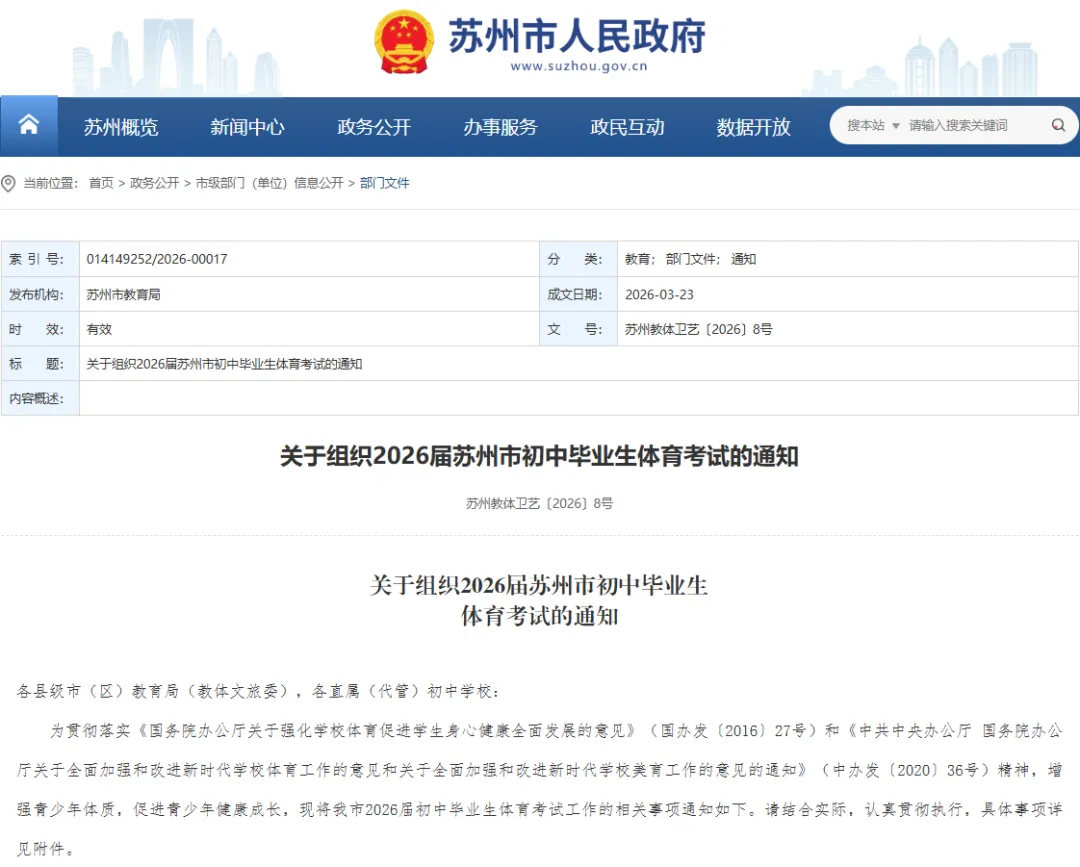
Task: Click the national emblem logo at the top
Action: click(404, 42)
